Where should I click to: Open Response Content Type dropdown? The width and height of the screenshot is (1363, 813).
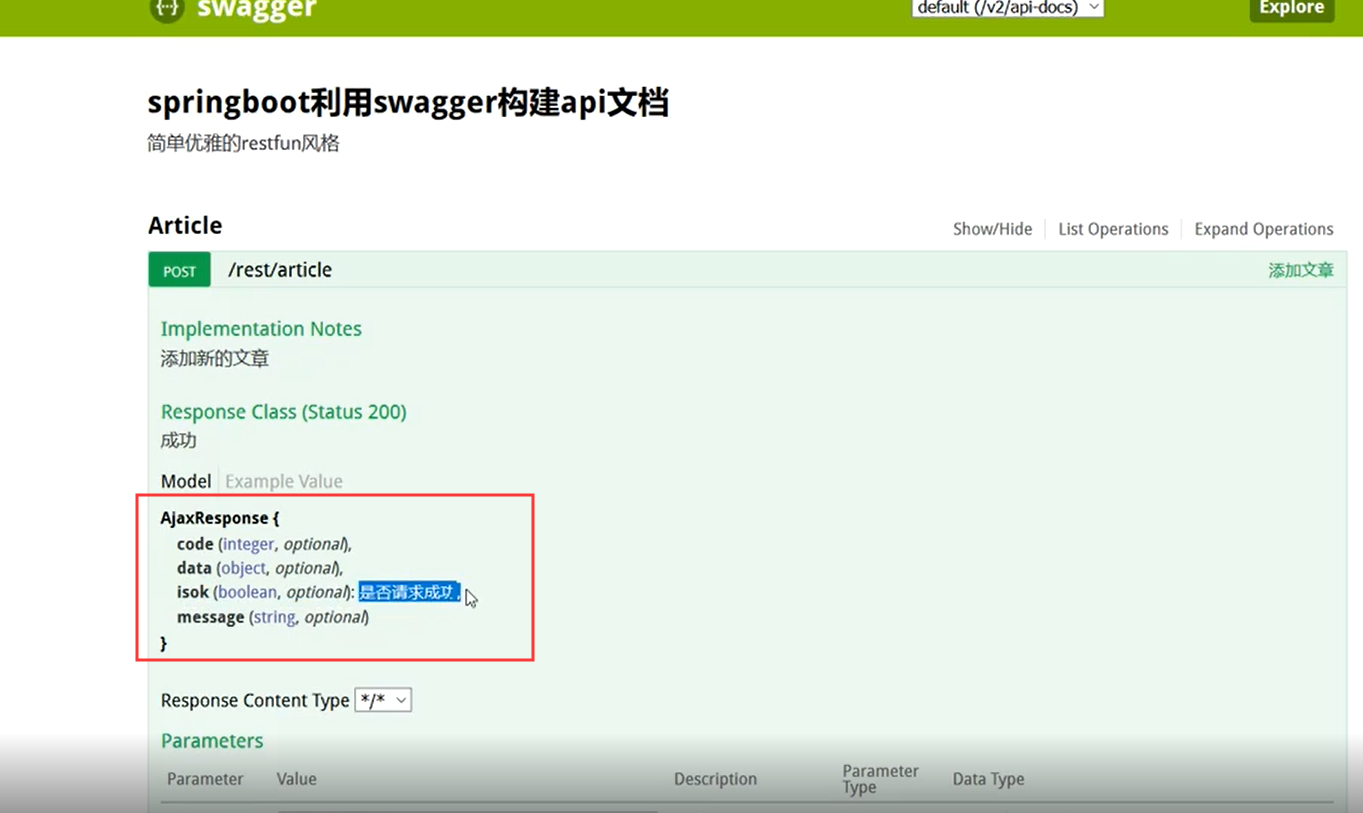coord(383,700)
